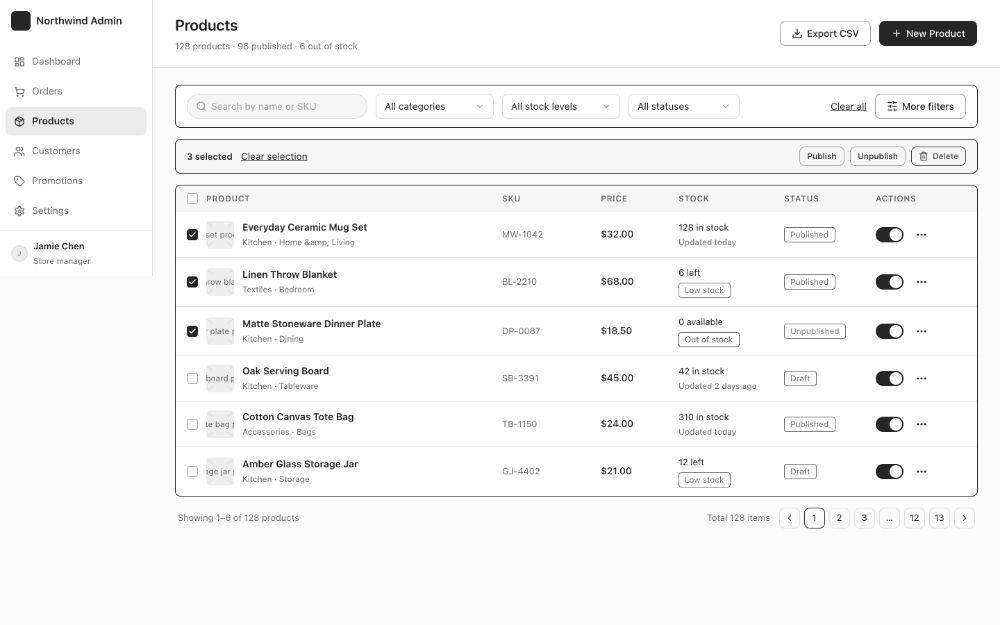
Task: Click the Cotton Canvas Tote Bag thumbnail
Action: point(220,424)
